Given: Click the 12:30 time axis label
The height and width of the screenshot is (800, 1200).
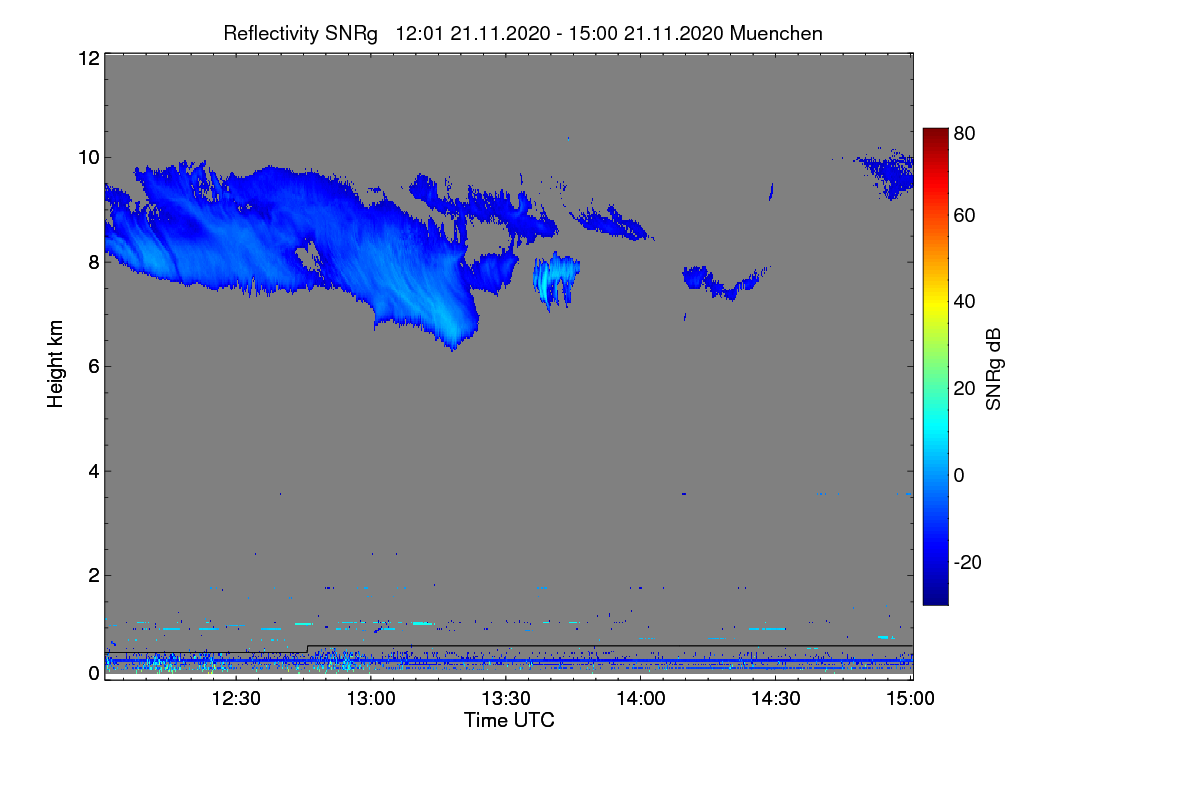Looking at the screenshot, I should pyautogui.click(x=236, y=698).
